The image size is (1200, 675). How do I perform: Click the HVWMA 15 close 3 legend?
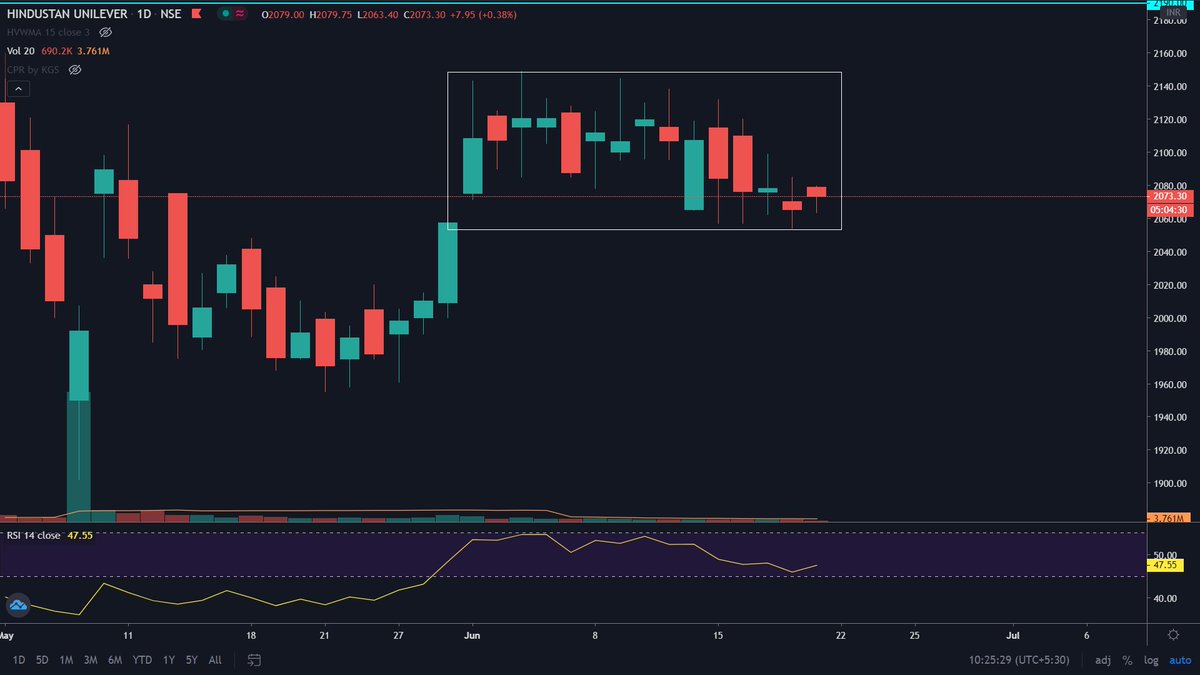coord(48,33)
